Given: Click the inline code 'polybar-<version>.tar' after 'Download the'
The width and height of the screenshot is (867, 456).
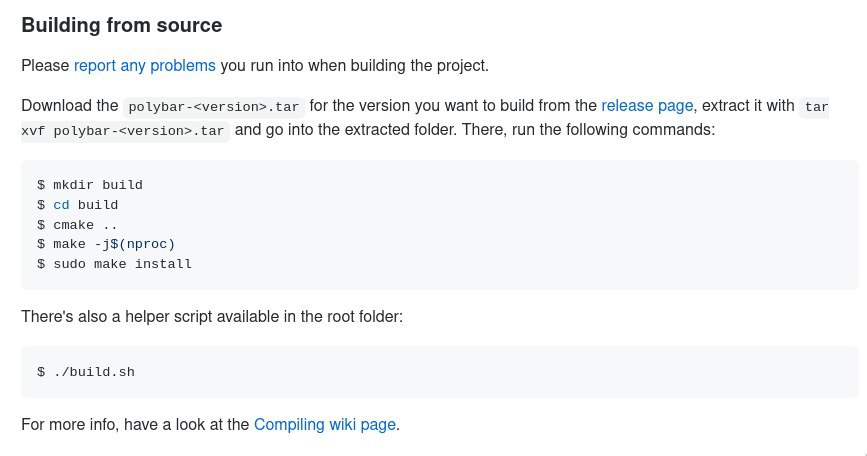Looking at the screenshot, I should (213, 107).
